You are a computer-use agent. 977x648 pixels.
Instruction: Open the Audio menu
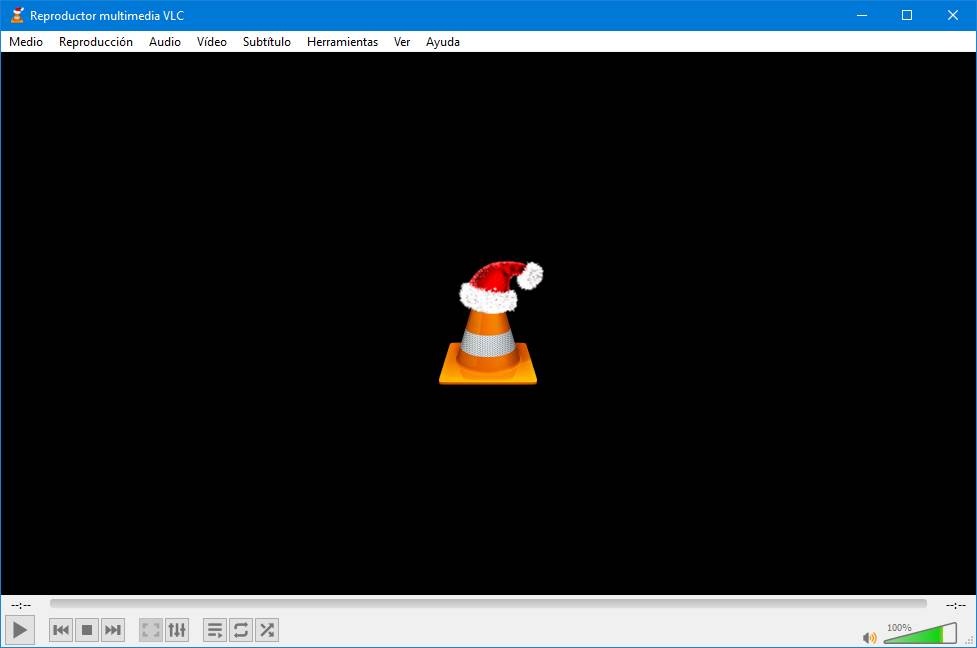click(x=165, y=42)
